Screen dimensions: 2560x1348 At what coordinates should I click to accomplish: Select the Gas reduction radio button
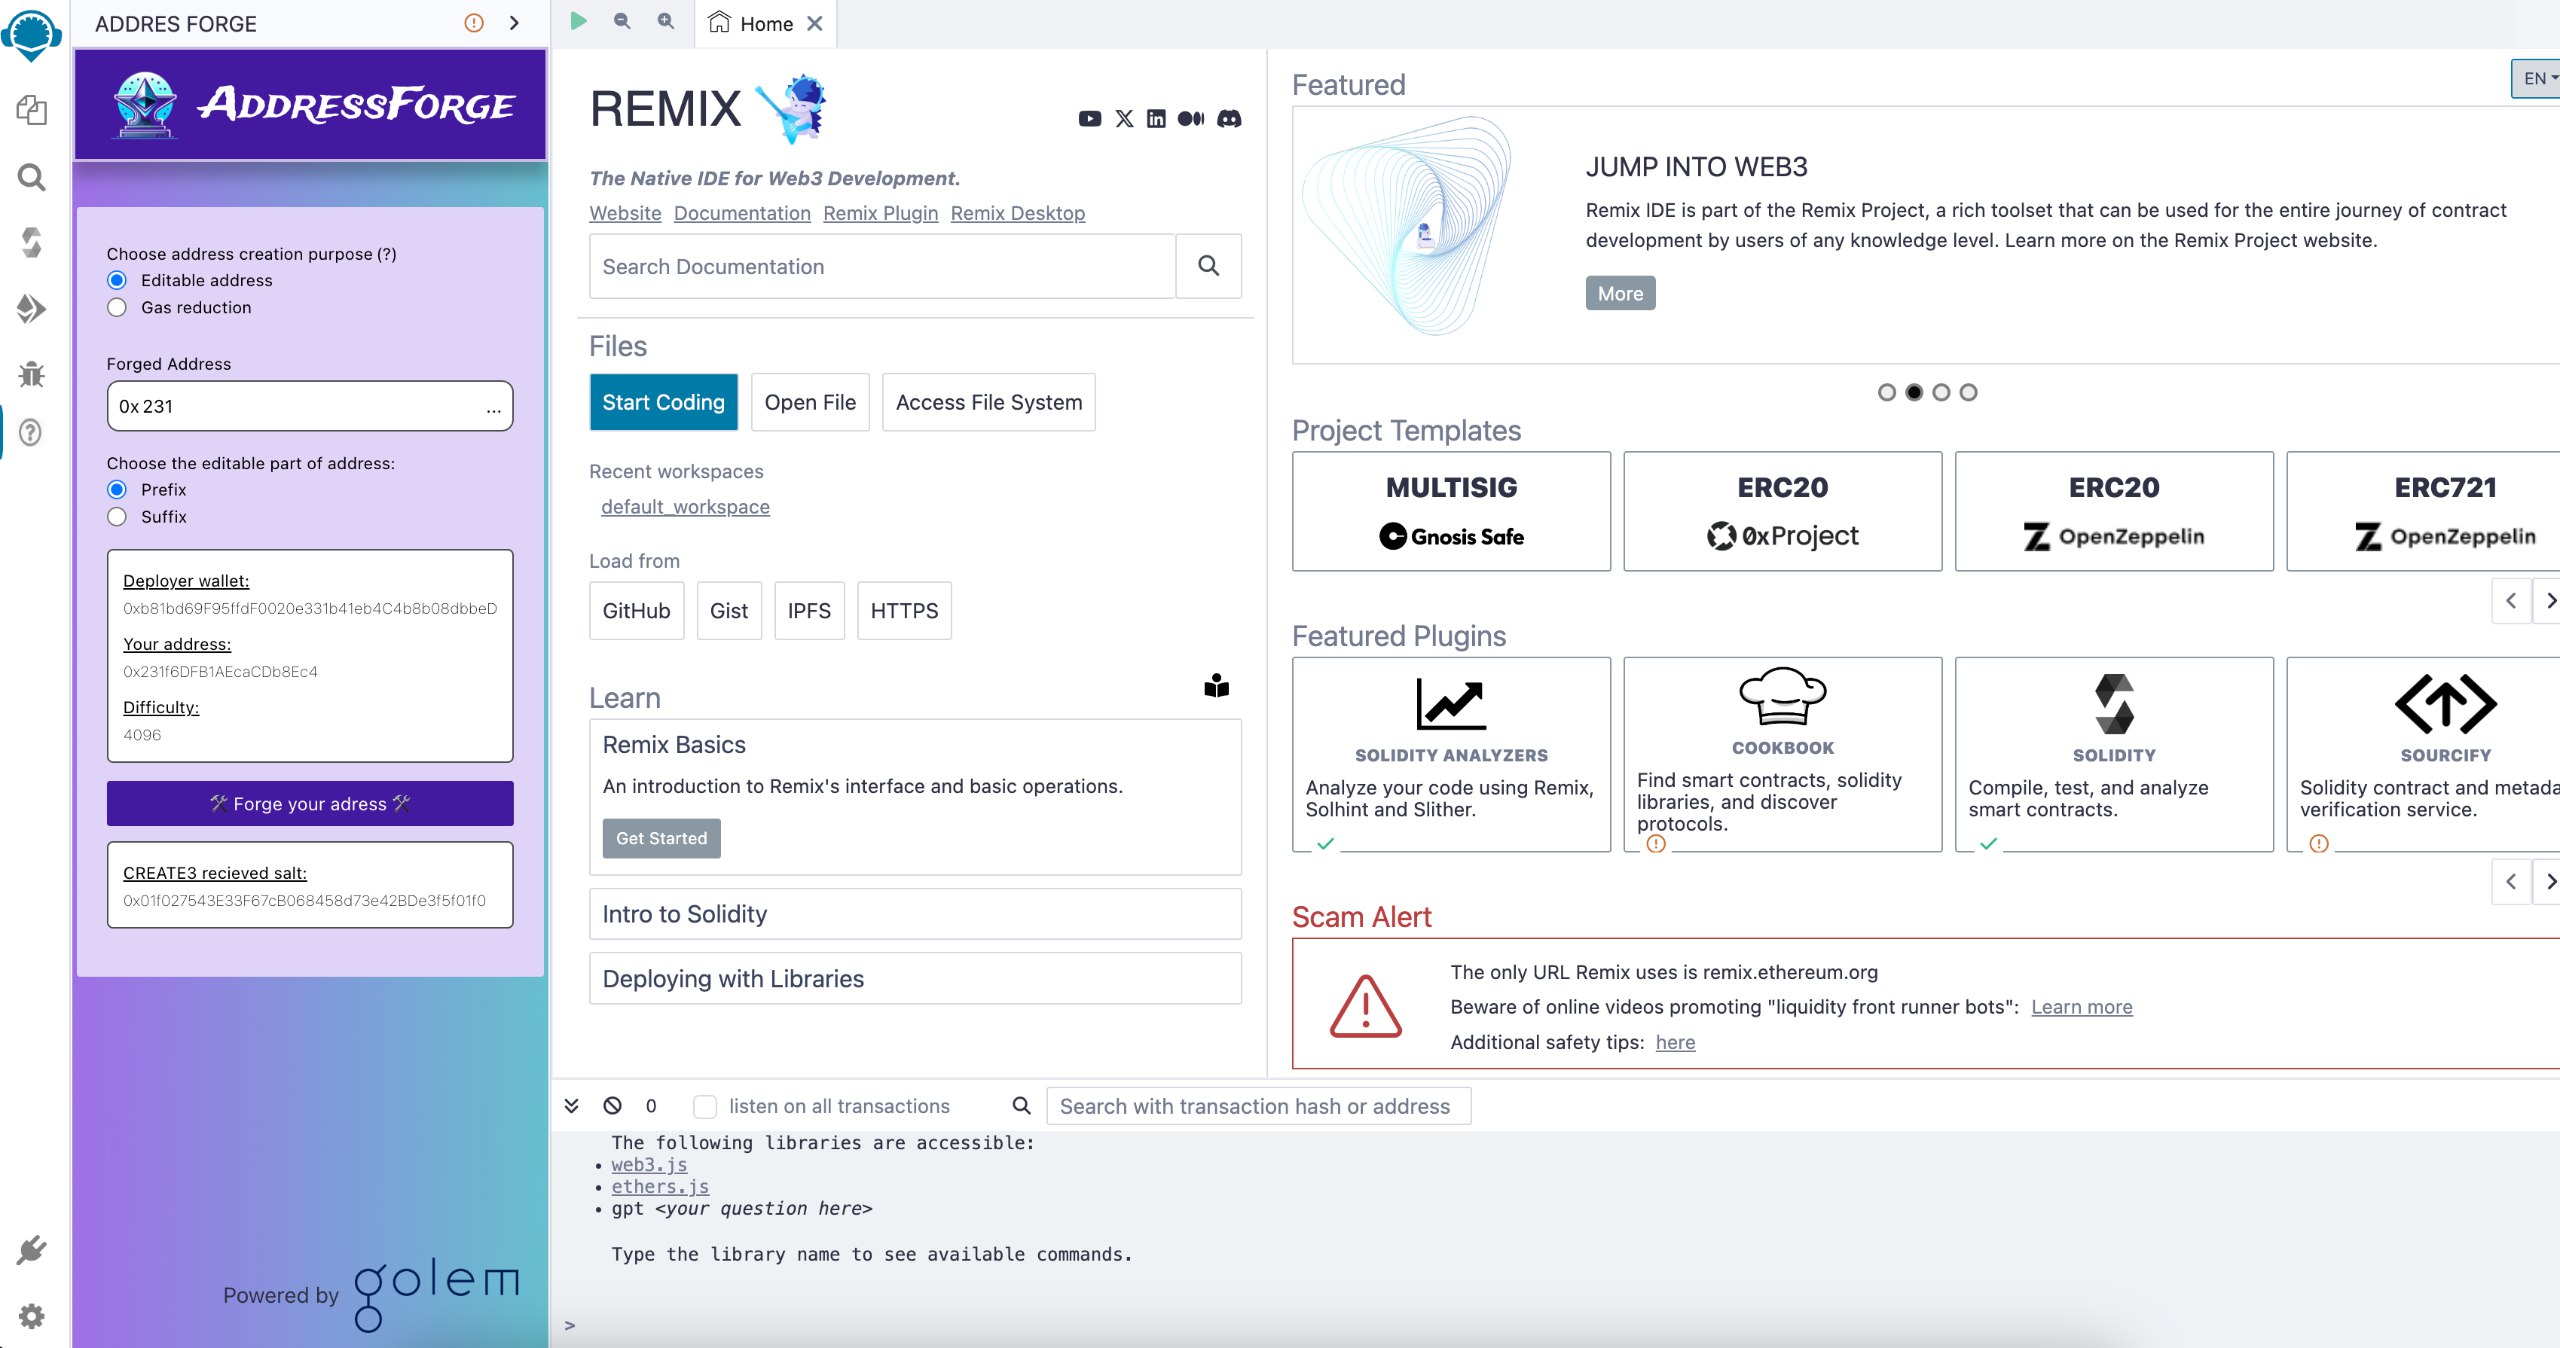[117, 308]
